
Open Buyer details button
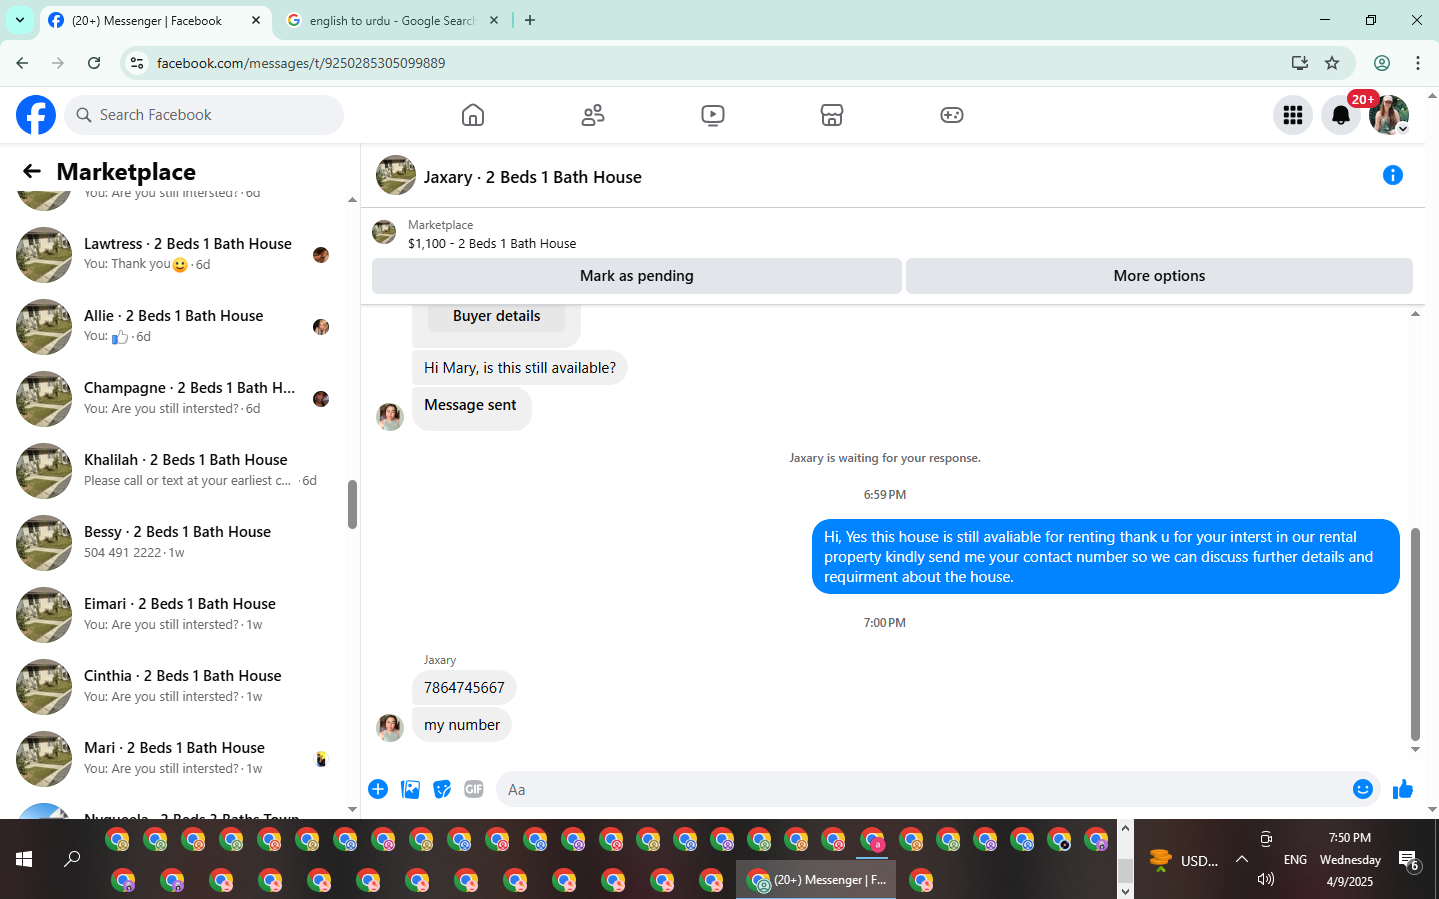(496, 316)
